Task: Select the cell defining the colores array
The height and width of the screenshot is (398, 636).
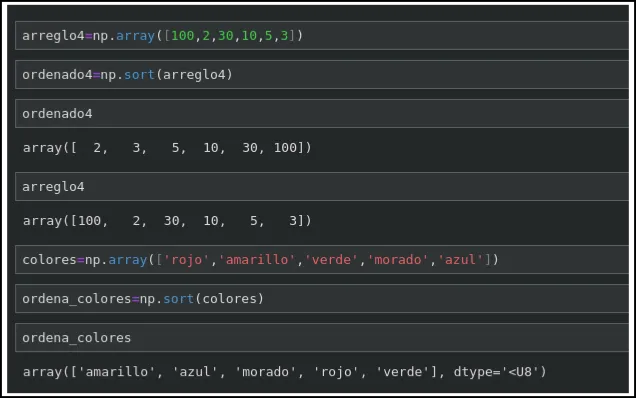Action: [x=322, y=260]
